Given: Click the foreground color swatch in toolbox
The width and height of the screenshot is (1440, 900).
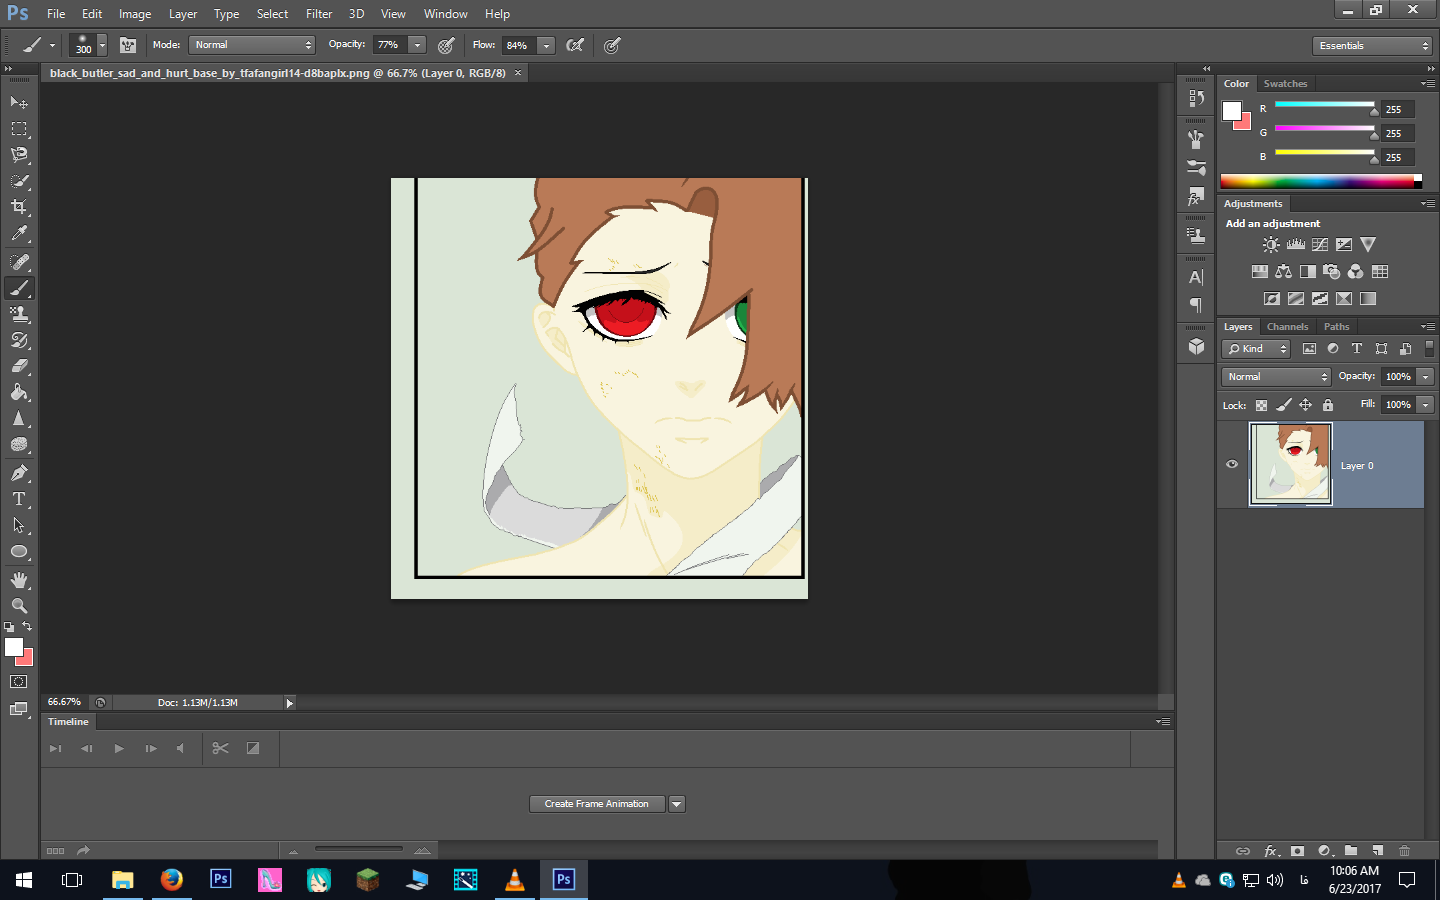Looking at the screenshot, I should pos(14,647).
